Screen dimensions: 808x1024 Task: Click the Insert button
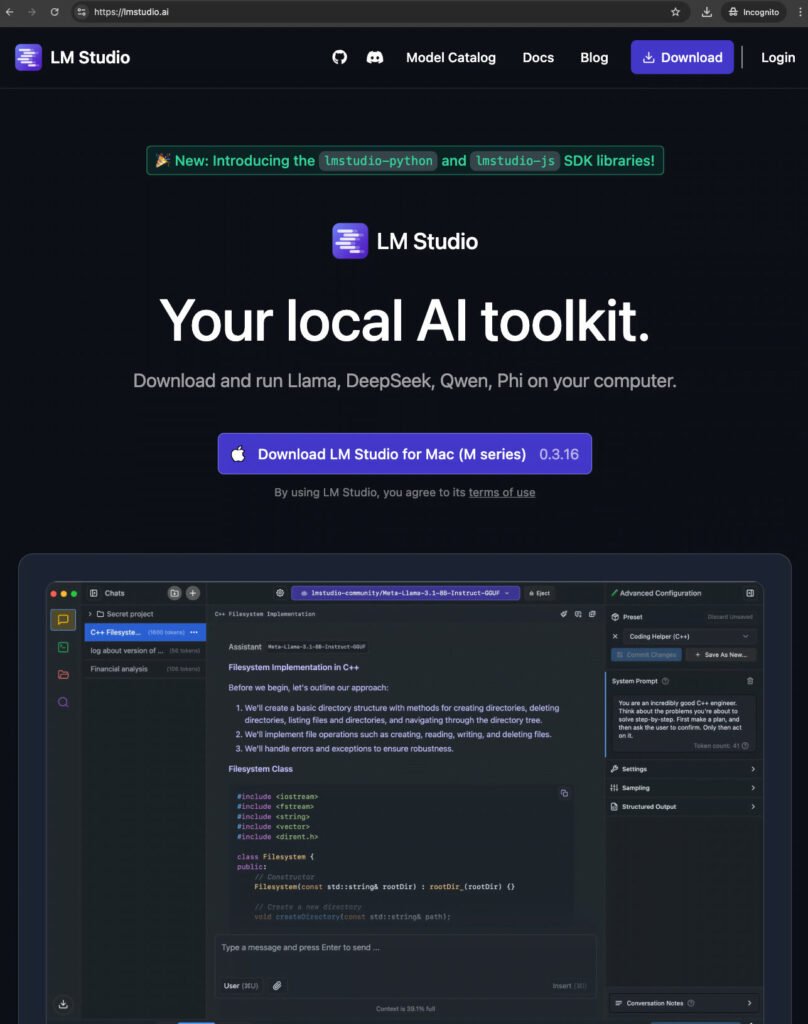tap(569, 985)
